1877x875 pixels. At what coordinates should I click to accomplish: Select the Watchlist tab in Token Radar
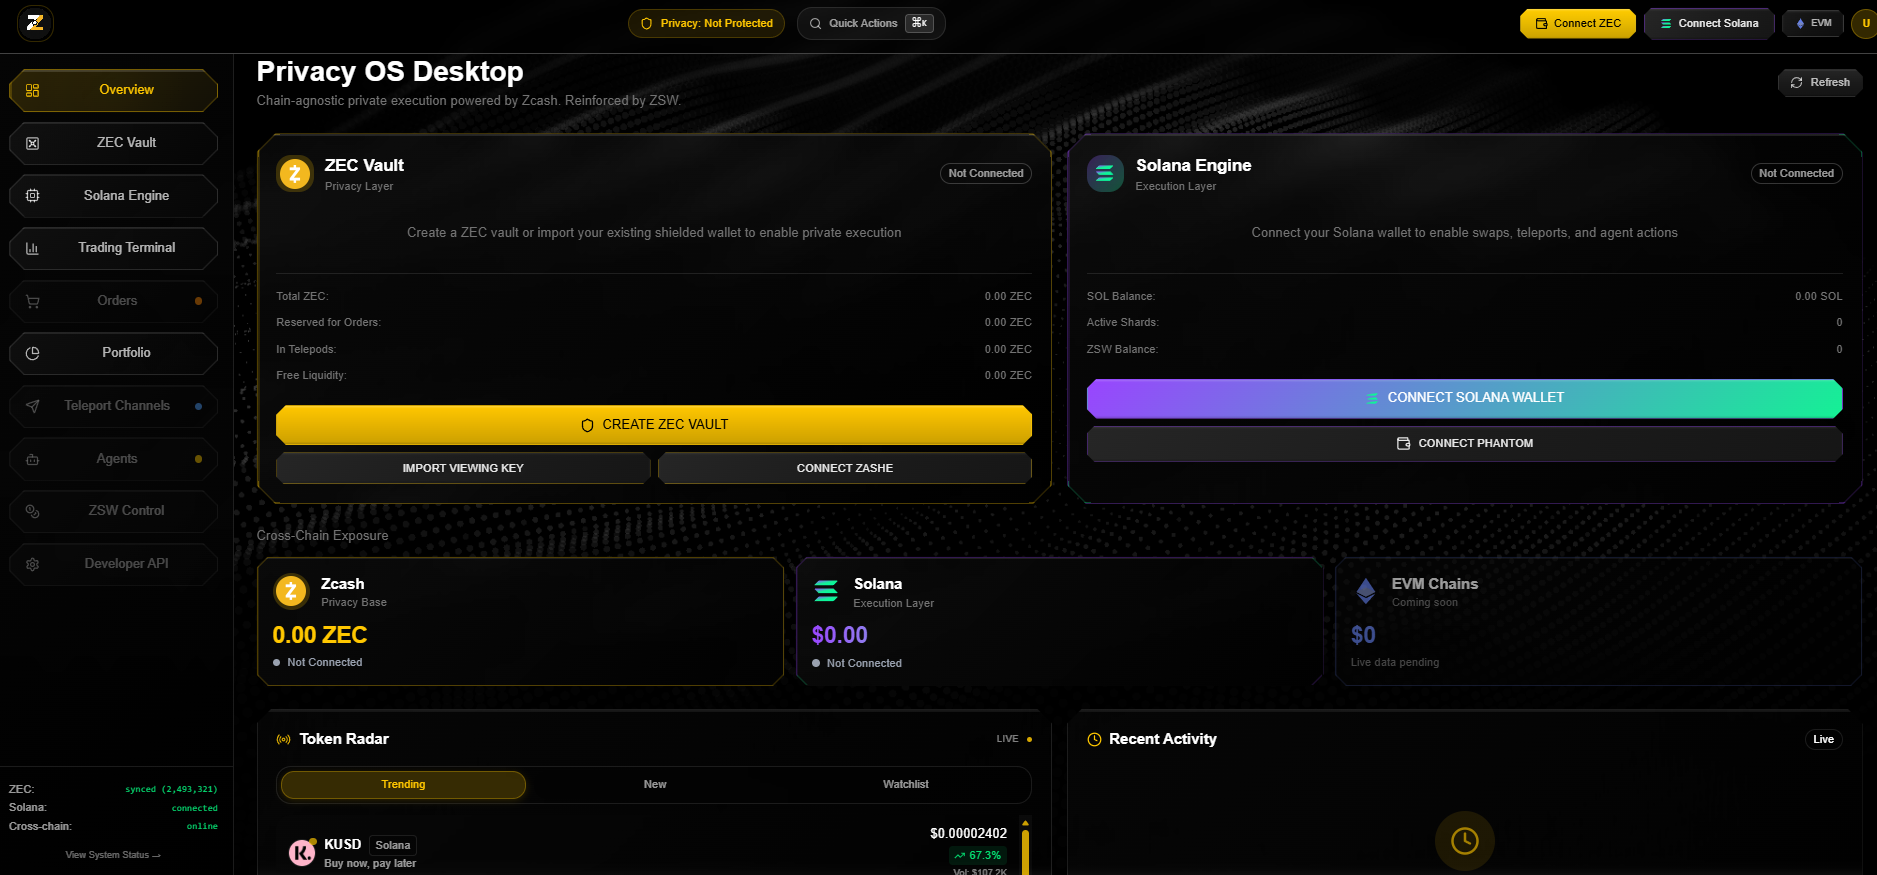pos(905,784)
